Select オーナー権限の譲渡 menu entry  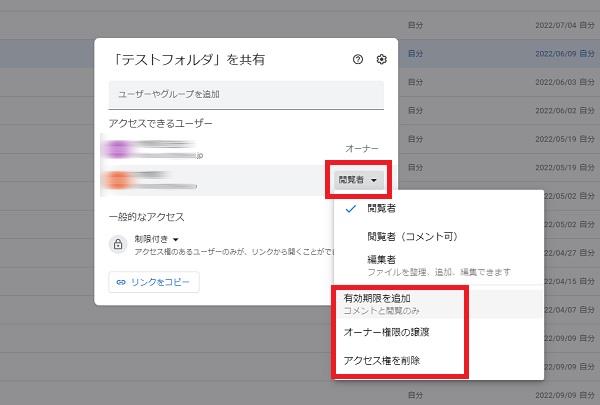[x=386, y=331]
